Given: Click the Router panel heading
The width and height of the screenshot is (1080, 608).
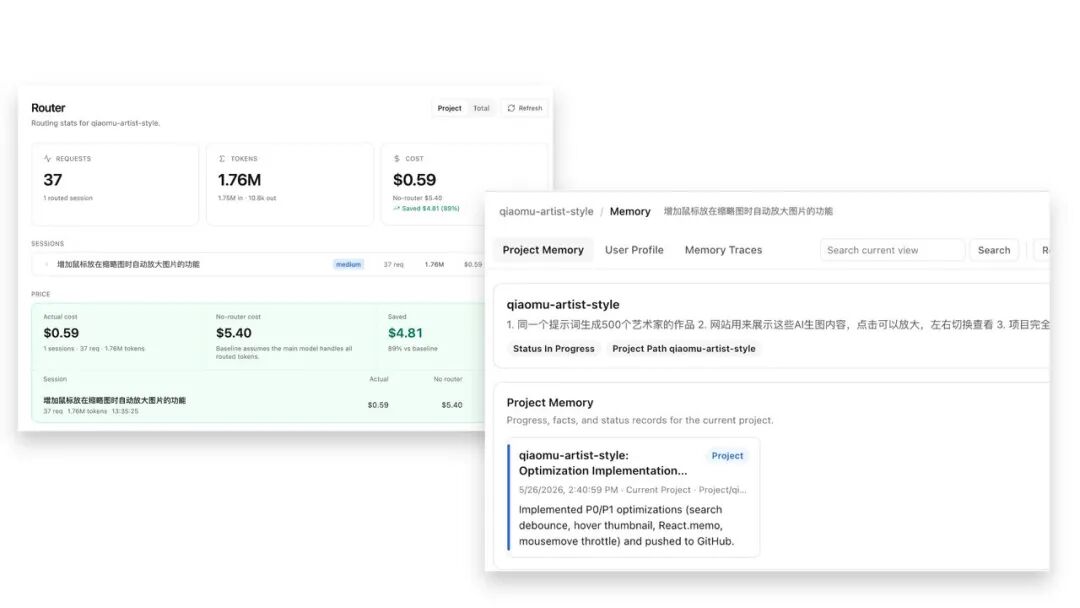Looking at the screenshot, I should 48,107.
